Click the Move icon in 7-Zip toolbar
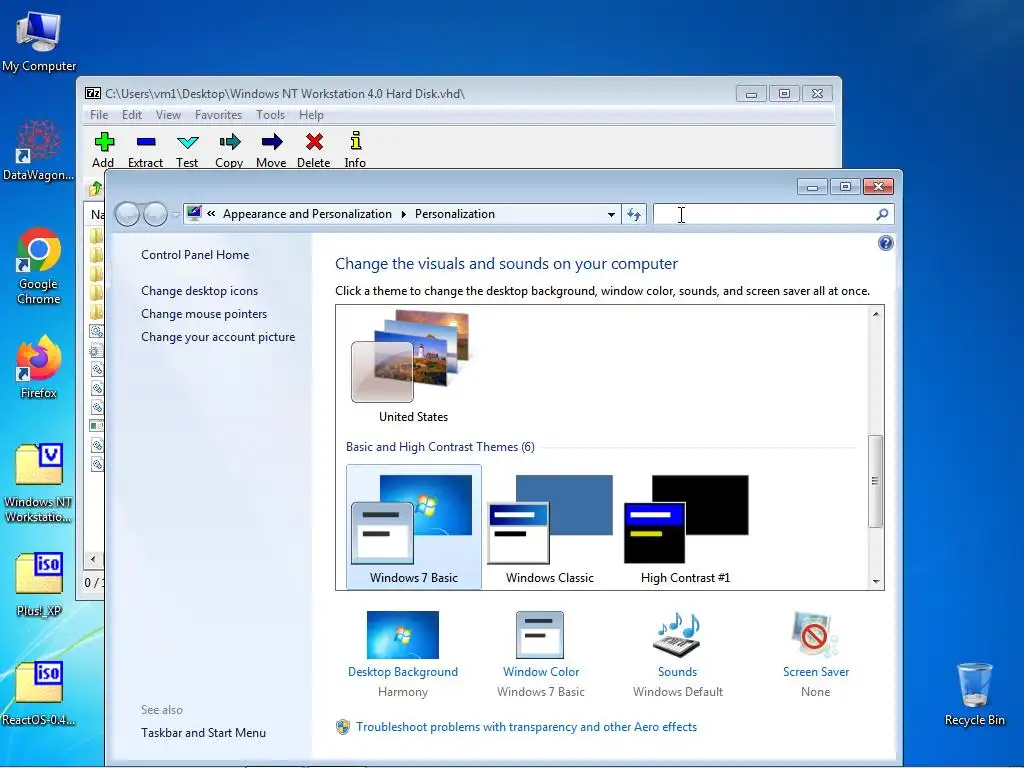This screenshot has height=768, width=1024. (x=272, y=142)
